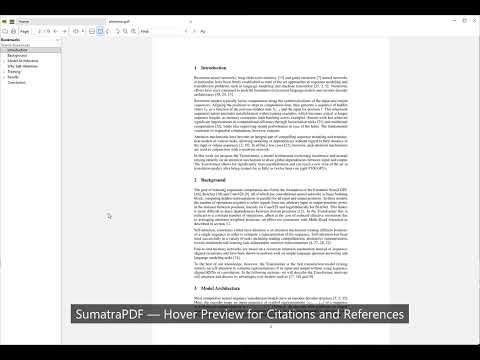Image resolution: width=480 pixels, height=360 pixels.
Task: Minimize the SumatraPDF window
Action: tap(454, 21)
